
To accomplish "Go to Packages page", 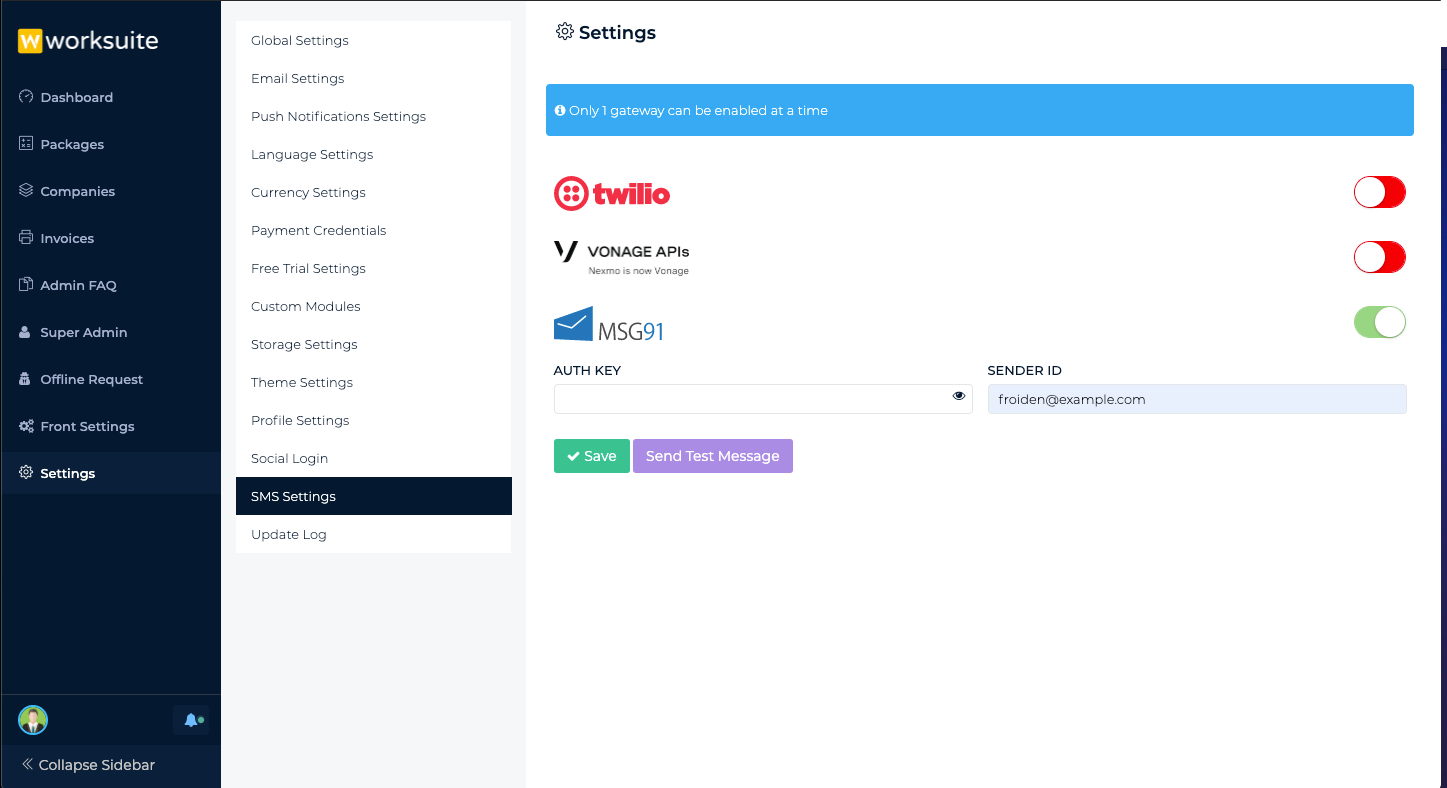I will [72, 144].
